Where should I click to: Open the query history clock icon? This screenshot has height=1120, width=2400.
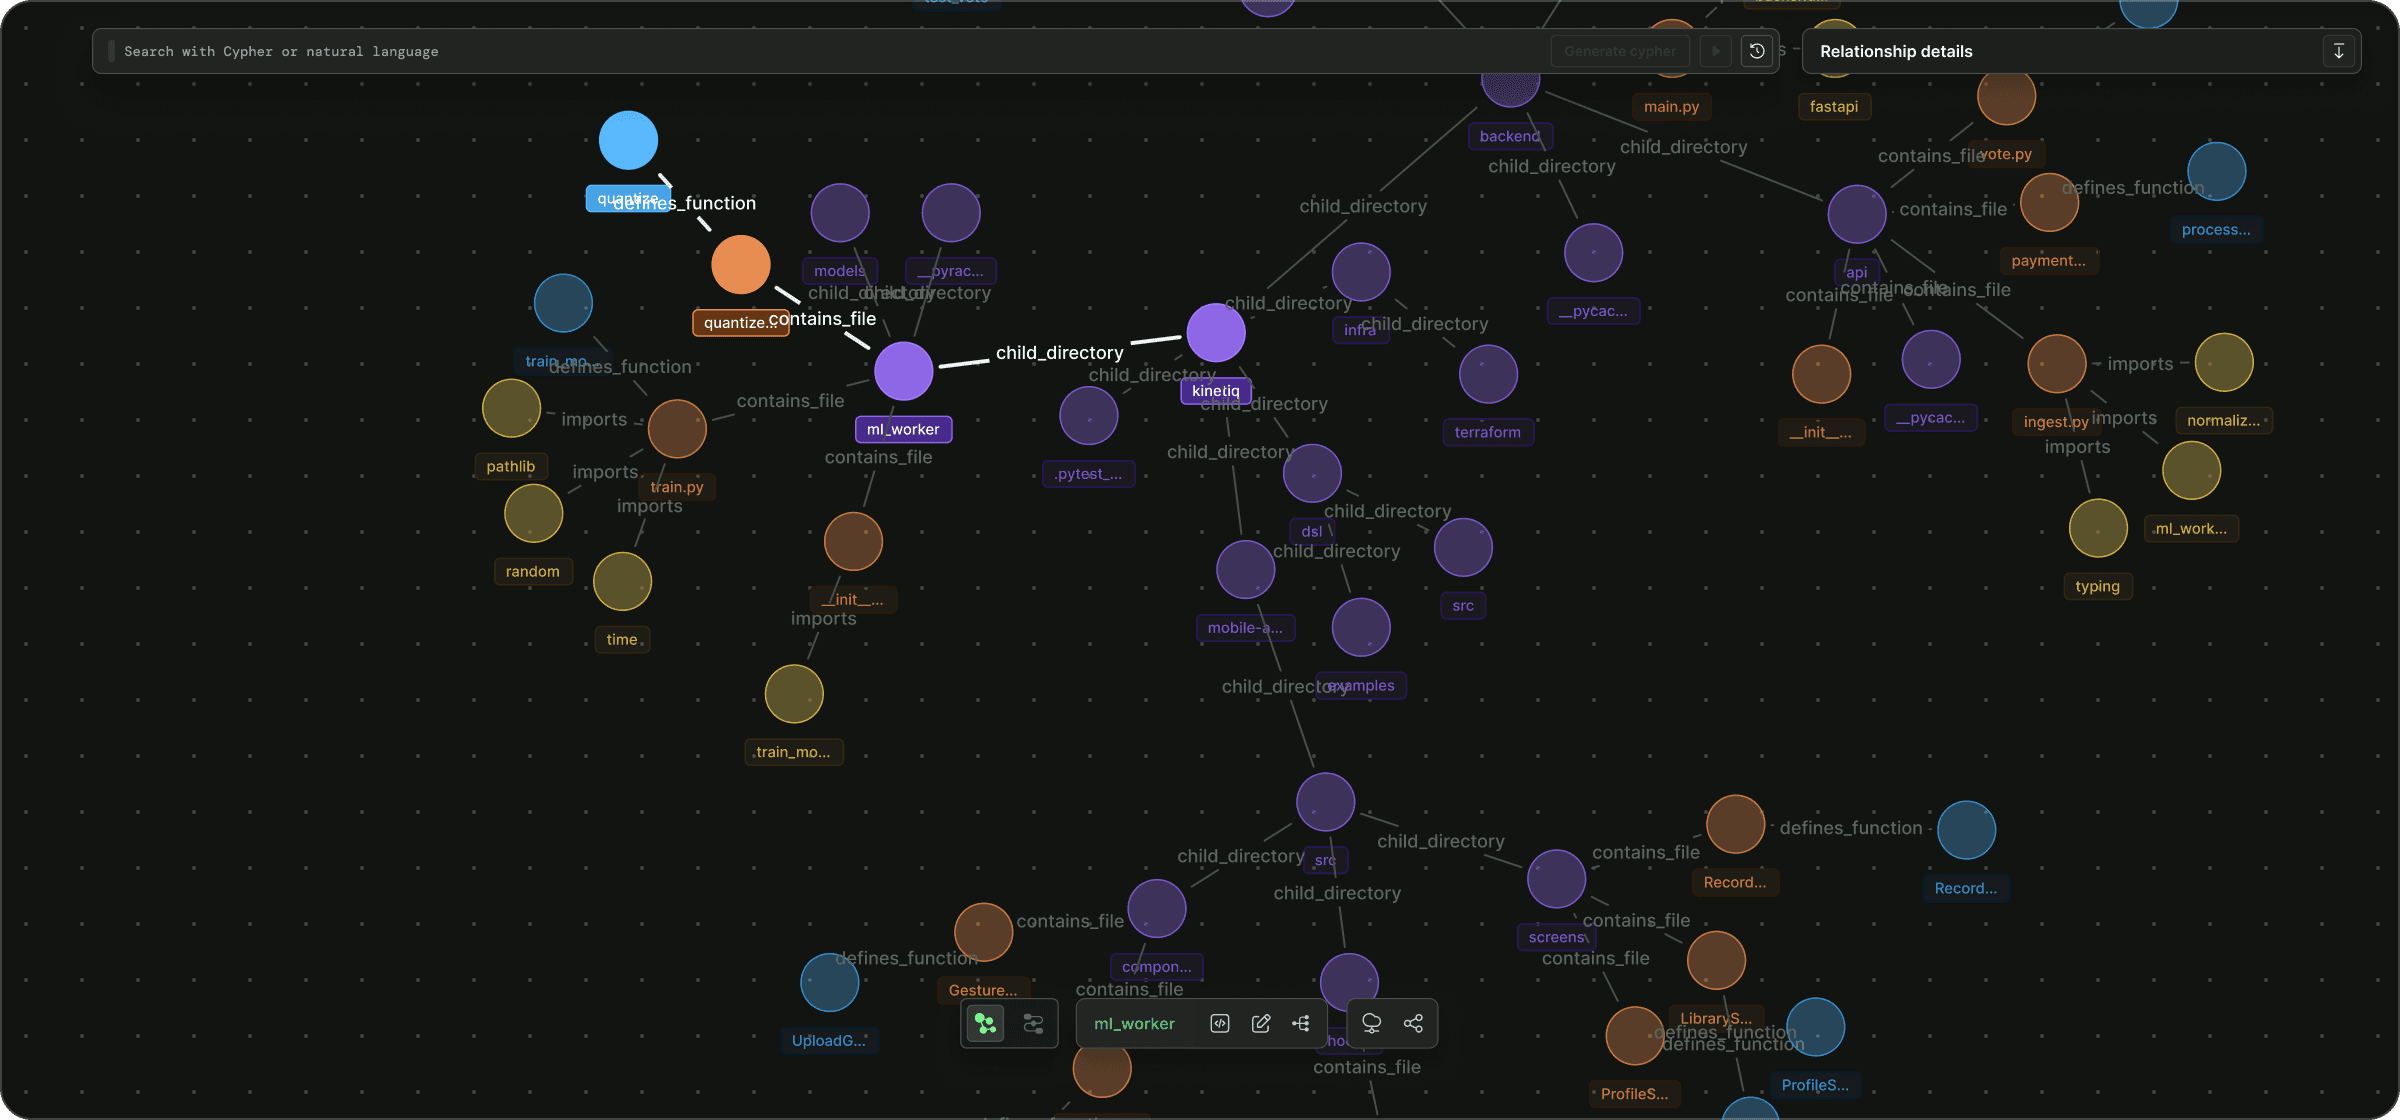1757,51
